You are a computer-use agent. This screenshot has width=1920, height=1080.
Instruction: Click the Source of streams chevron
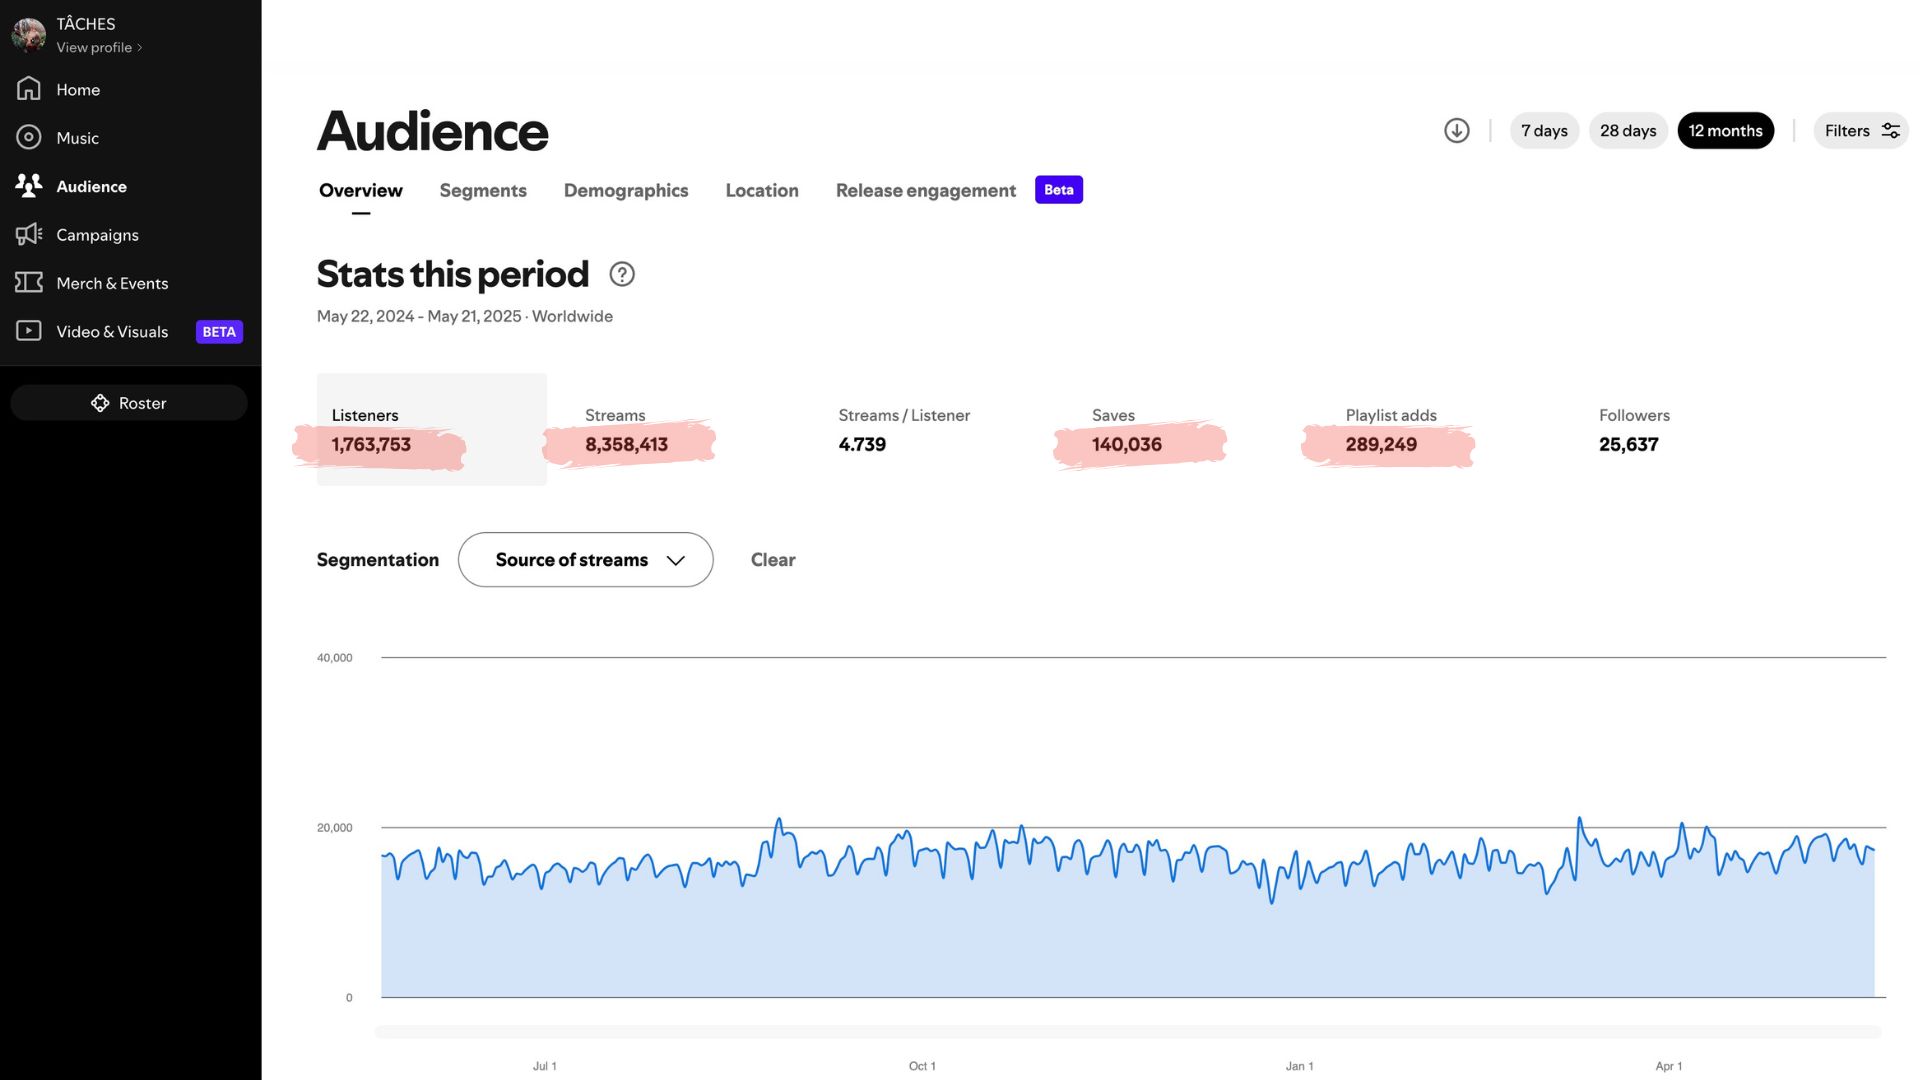point(675,560)
